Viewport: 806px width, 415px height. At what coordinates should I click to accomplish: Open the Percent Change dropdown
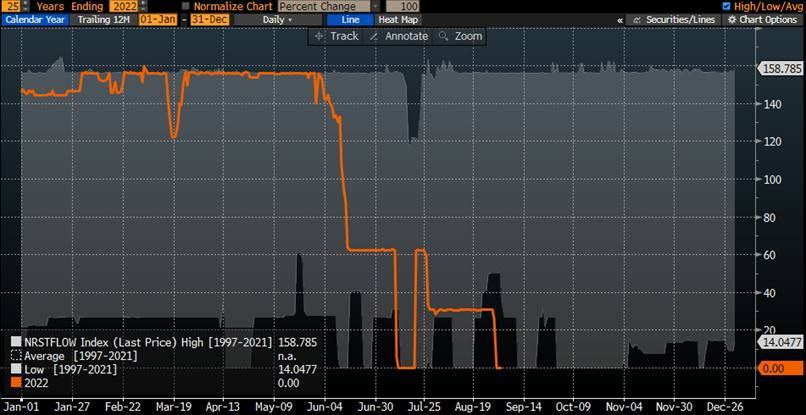pos(329,6)
